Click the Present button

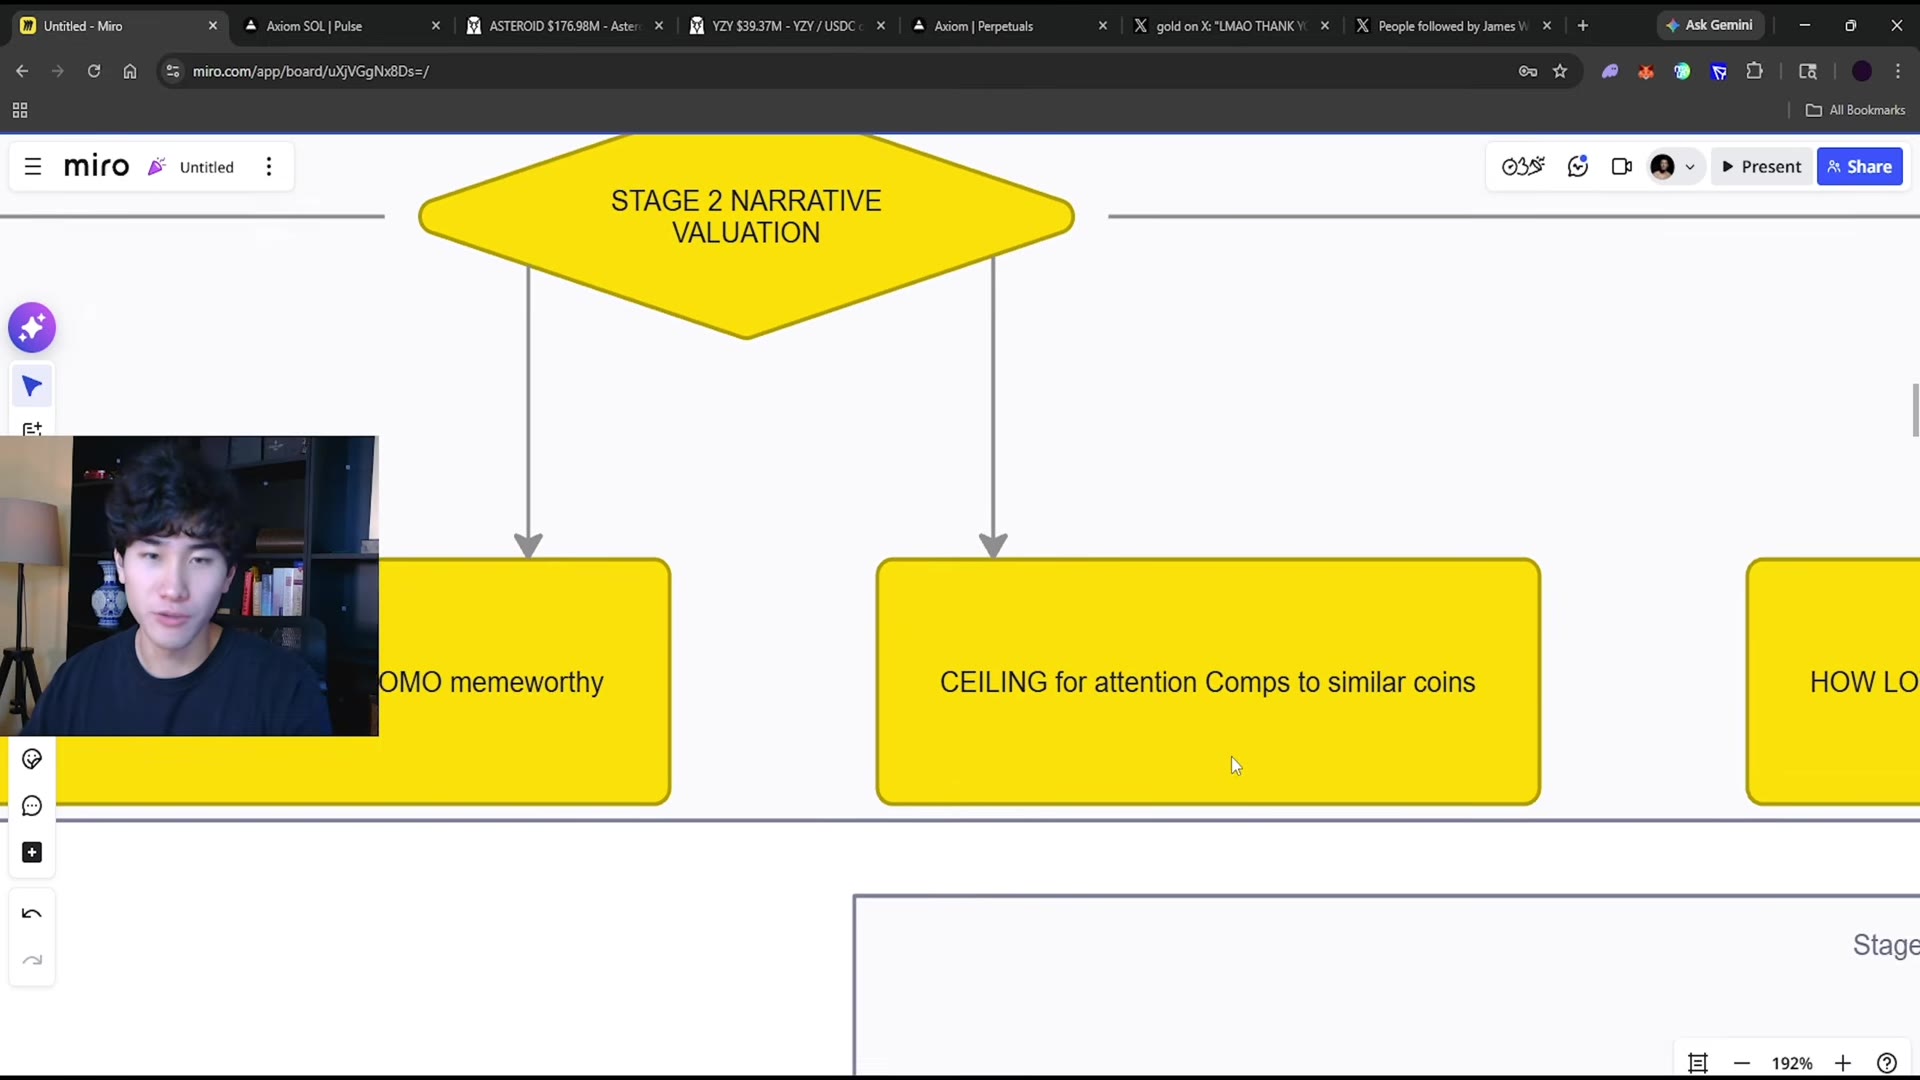click(x=1761, y=167)
